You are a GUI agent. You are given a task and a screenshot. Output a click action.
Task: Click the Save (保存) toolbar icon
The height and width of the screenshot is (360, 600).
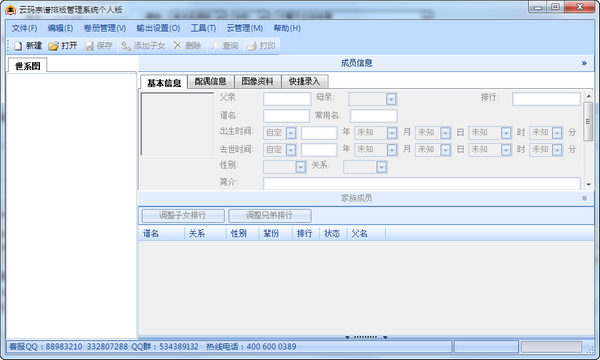pyautogui.click(x=89, y=46)
